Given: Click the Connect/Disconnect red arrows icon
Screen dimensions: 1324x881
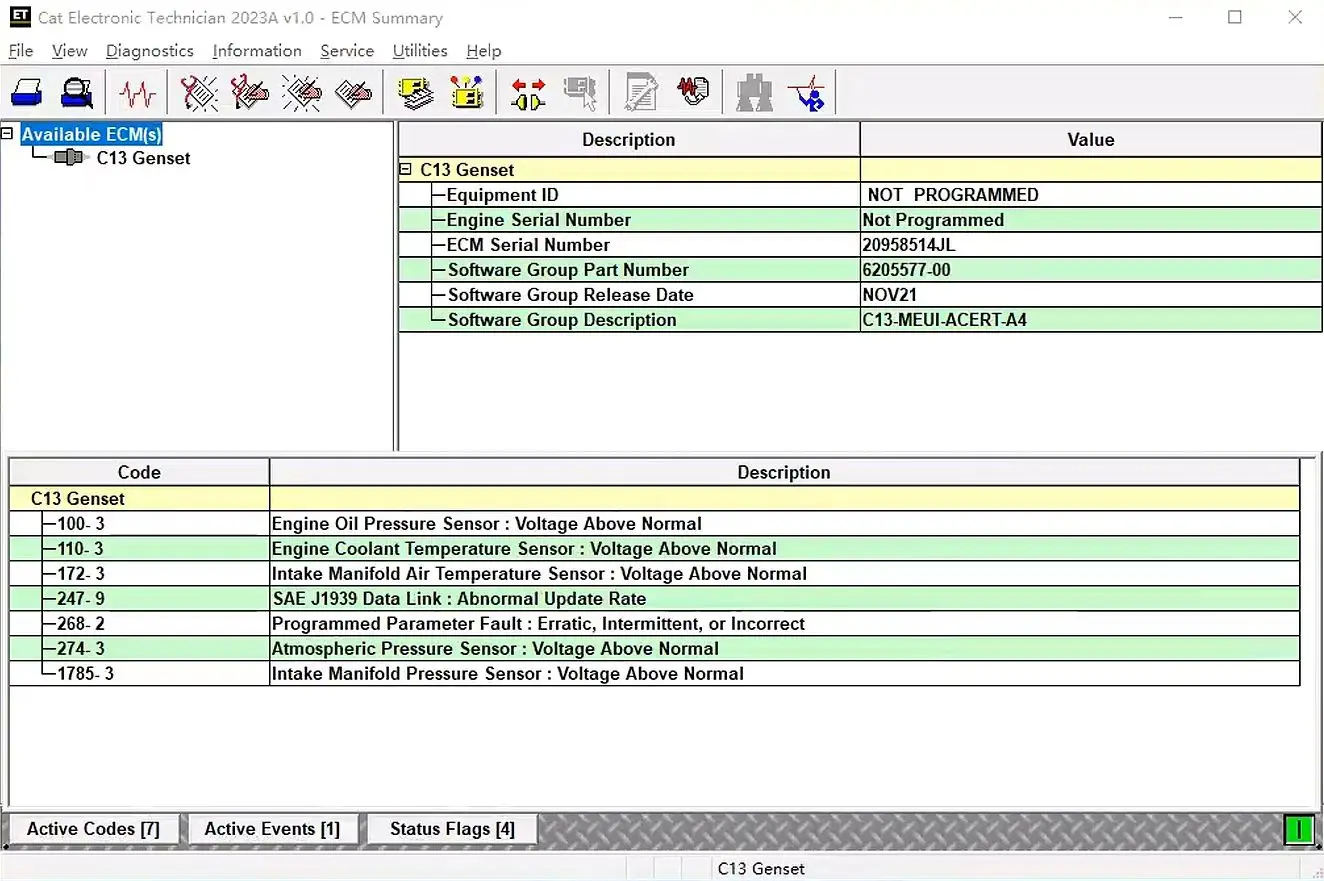Looking at the screenshot, I should coord(528,93).
